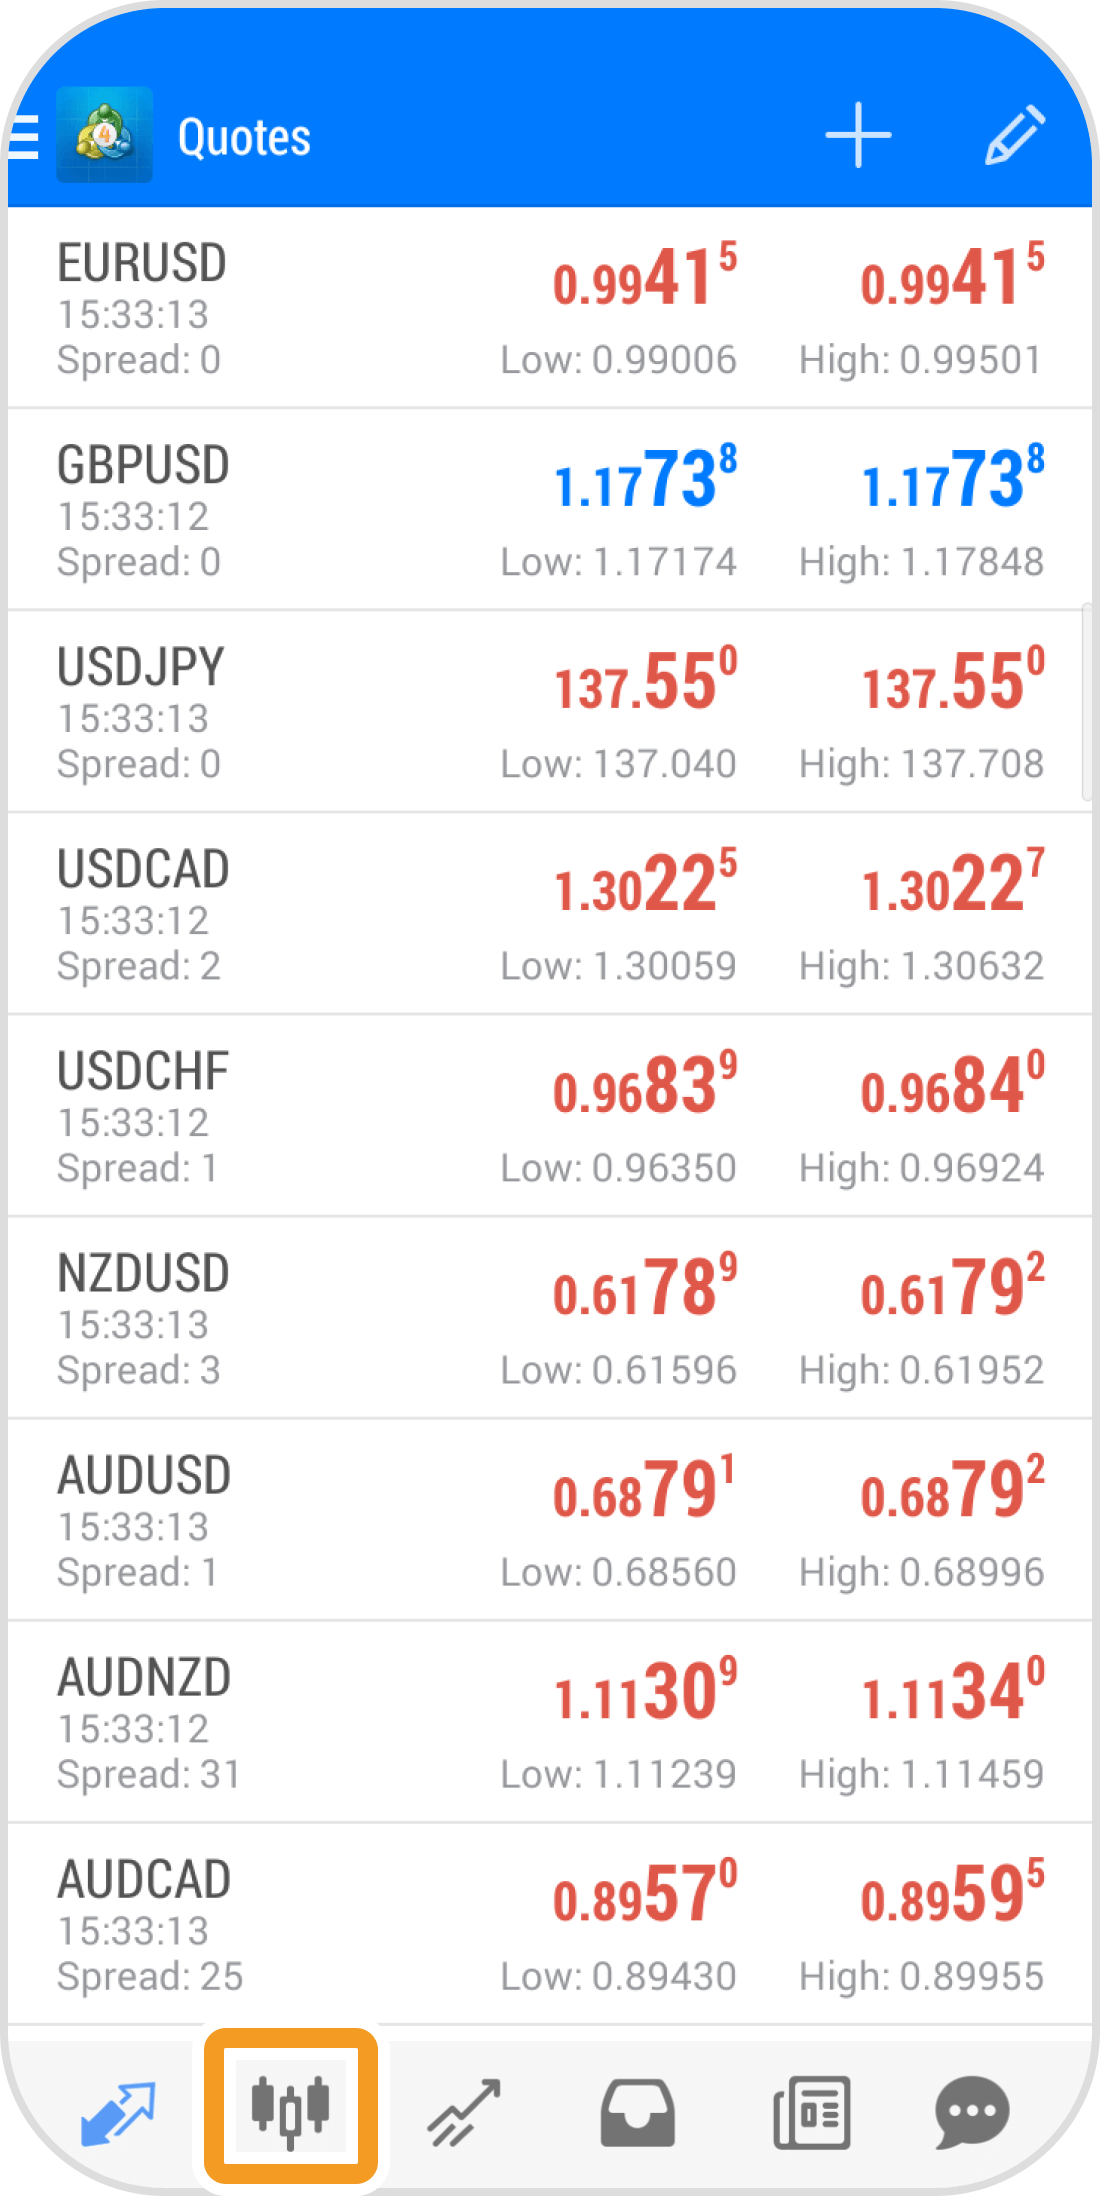This screenshot has height=2196, width=1100.
Task: Open the Chat speech bubble icon
Action: pos(972,2112)
